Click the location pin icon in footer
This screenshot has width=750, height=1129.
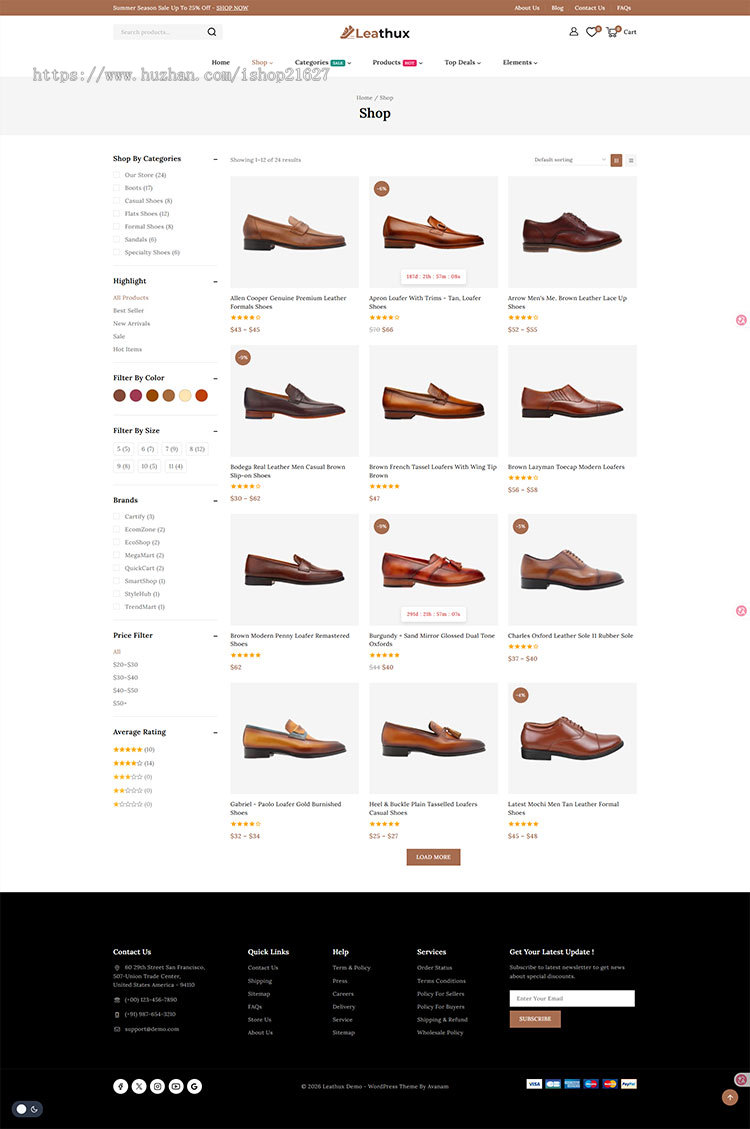pos(117,968)
